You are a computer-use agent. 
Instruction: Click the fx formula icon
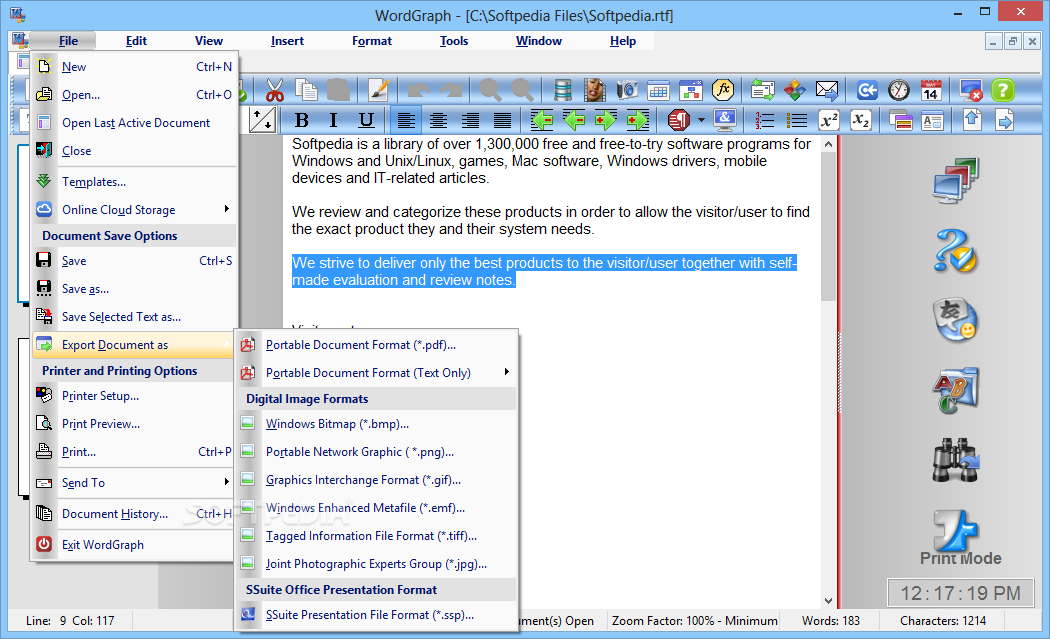pyautogui.click(x=723, y=90)
